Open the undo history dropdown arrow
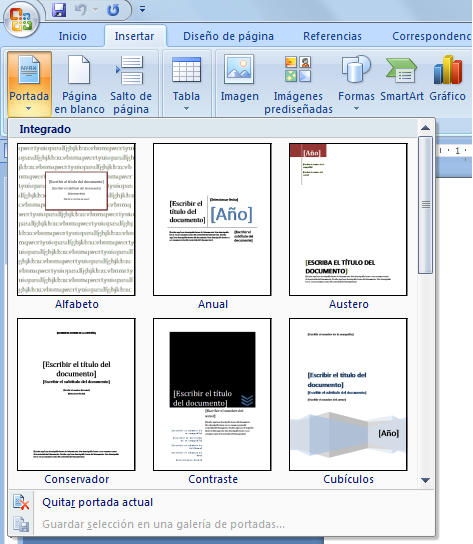473x544 pixels. (x=95, y=10)
